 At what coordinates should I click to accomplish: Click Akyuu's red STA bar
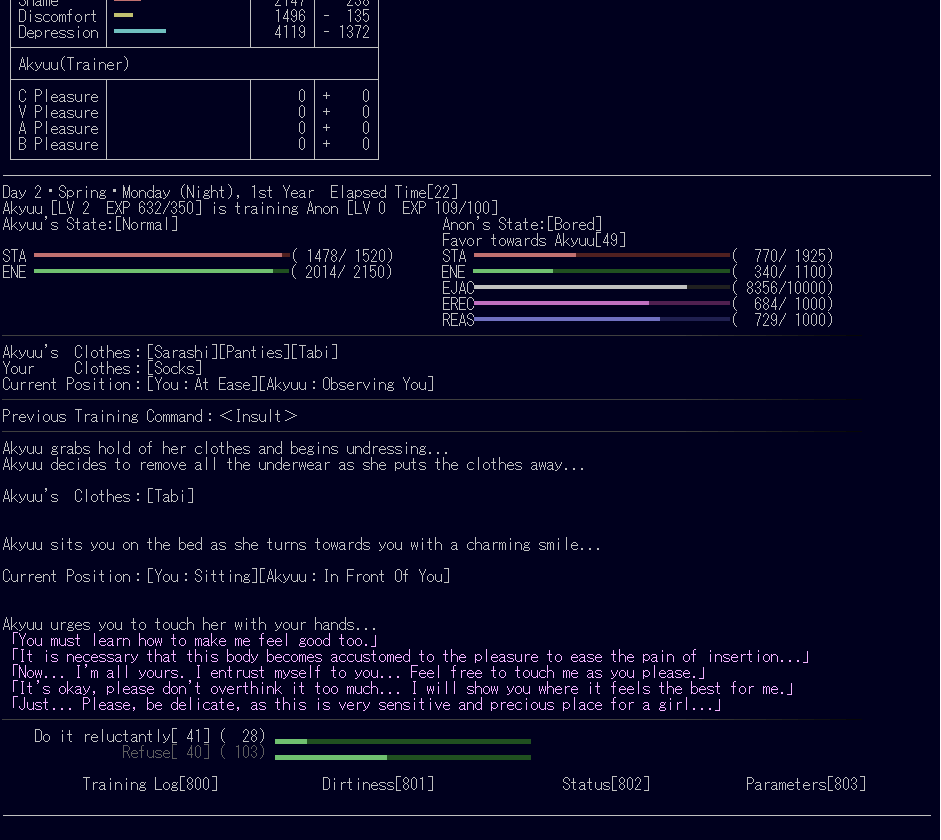point(162,256)
